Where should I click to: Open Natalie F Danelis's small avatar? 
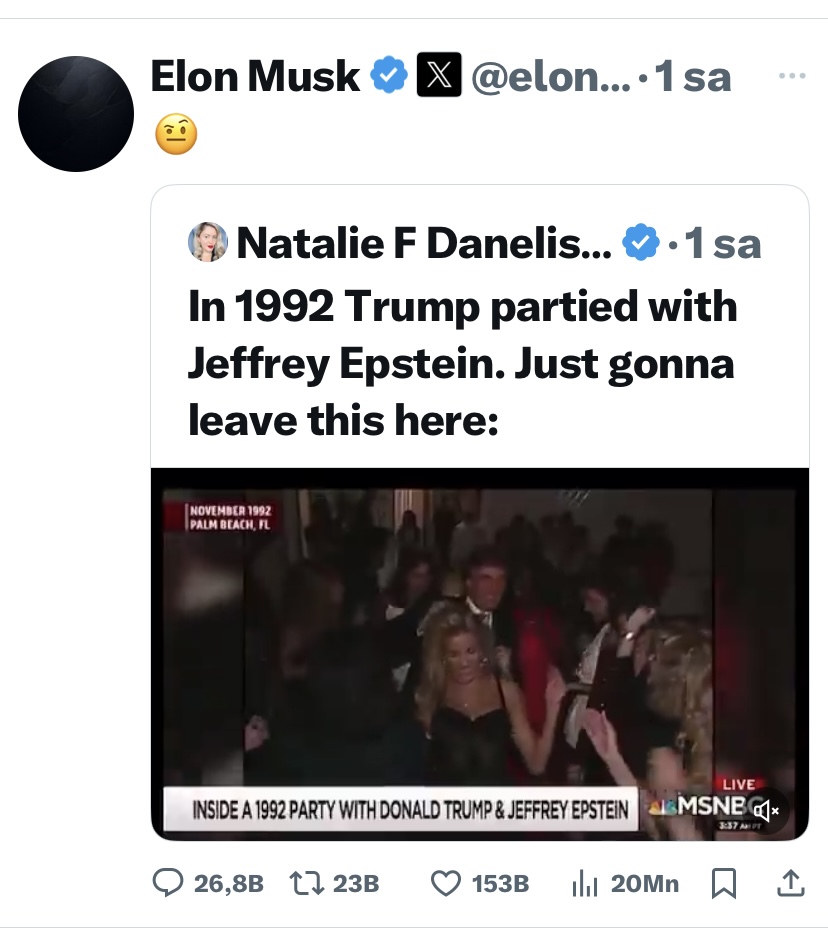click(208, 242)
